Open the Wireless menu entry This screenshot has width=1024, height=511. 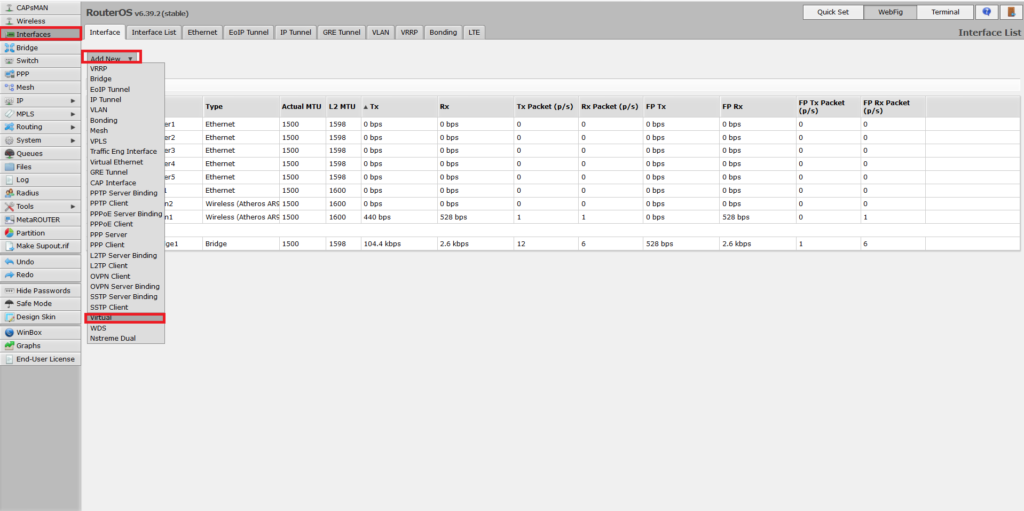40,21
